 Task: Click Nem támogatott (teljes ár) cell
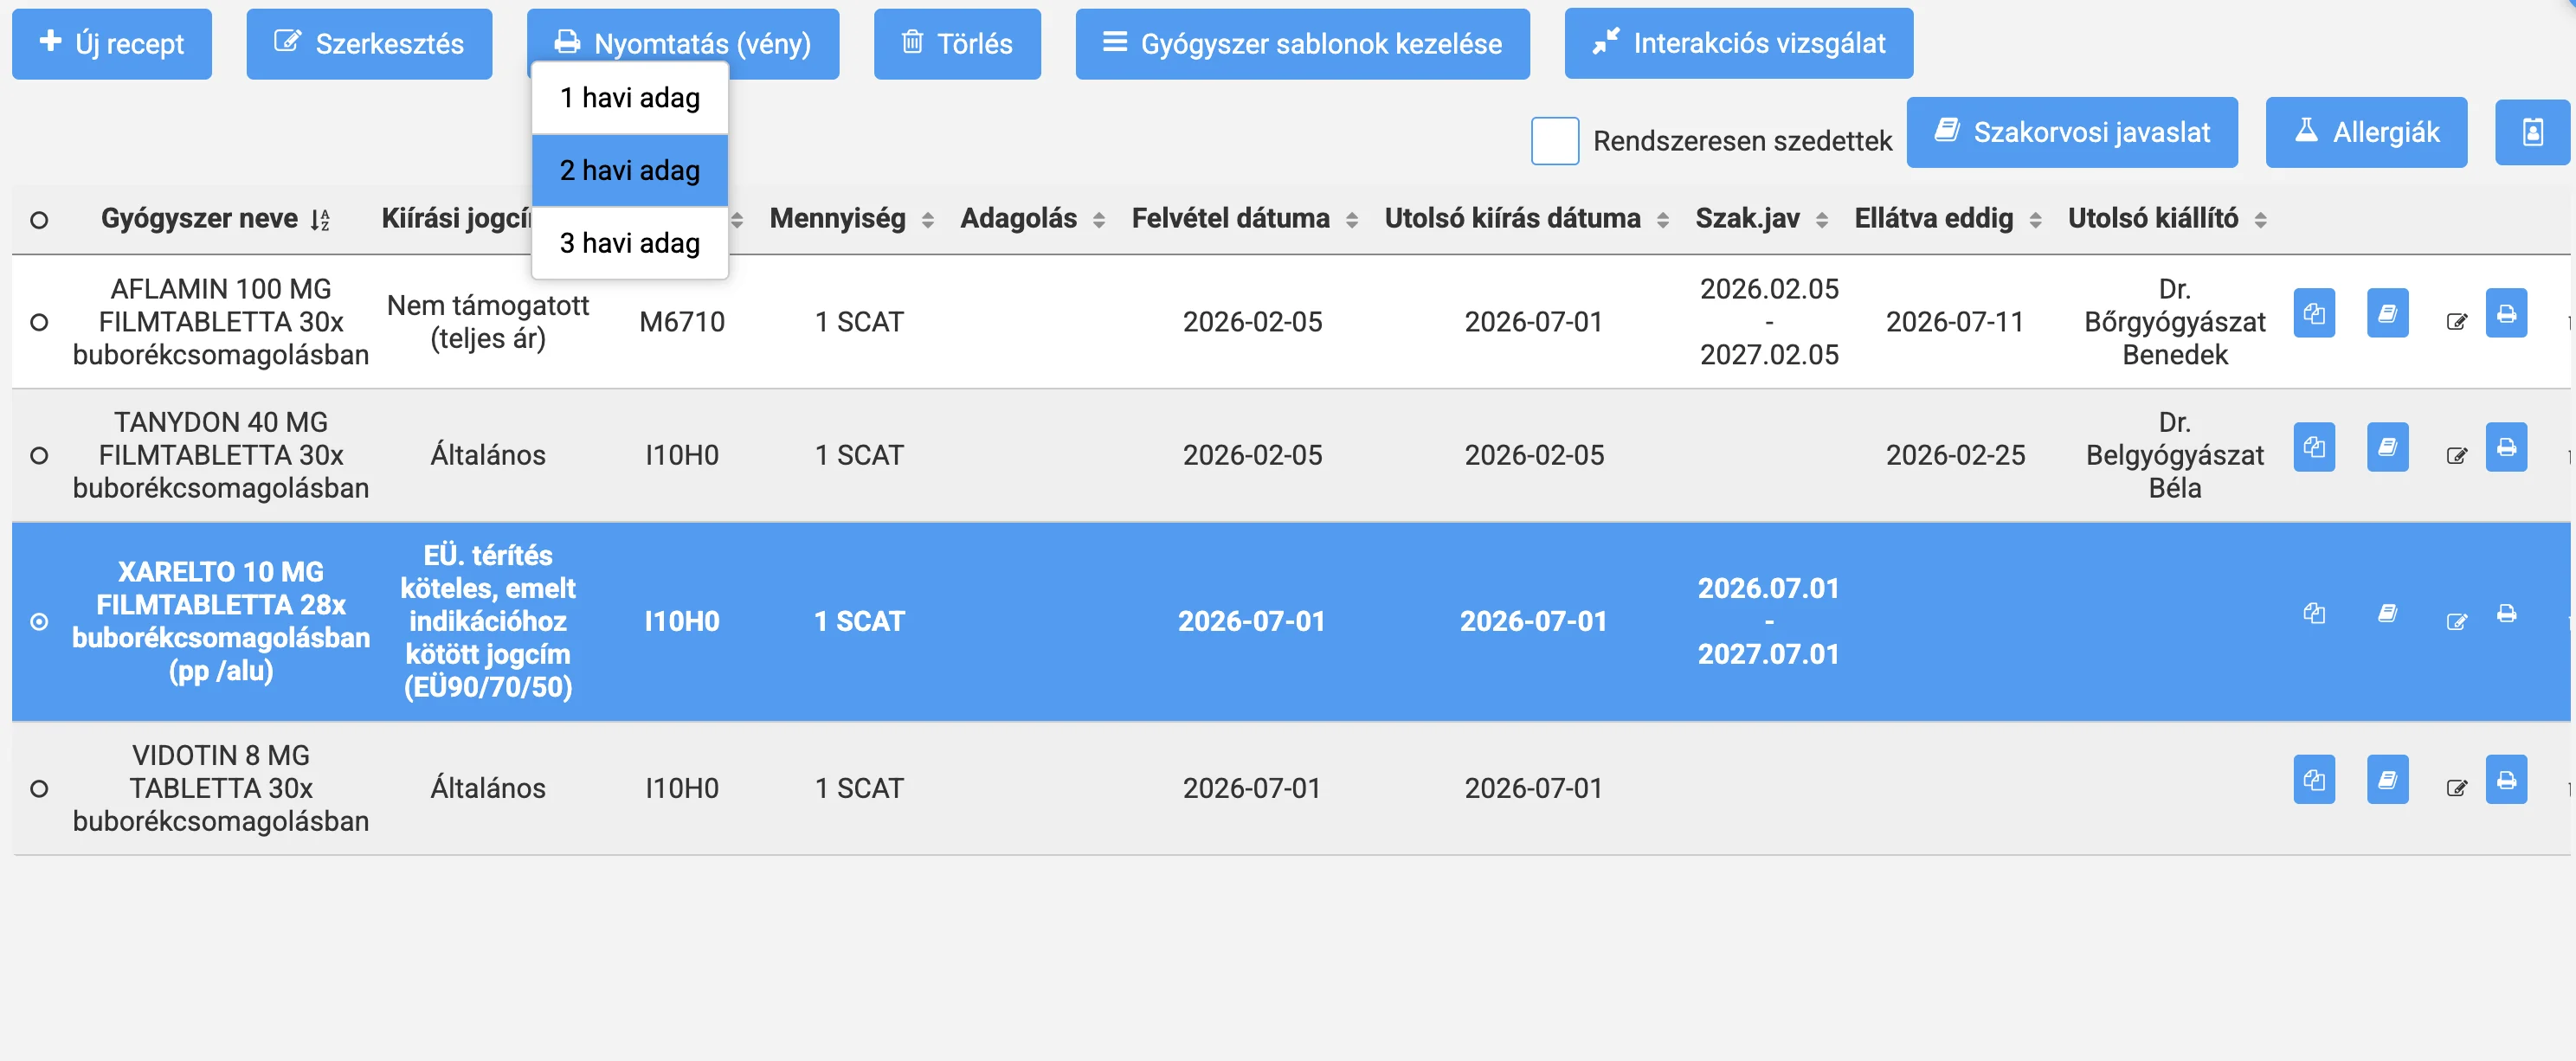point(488,322)
